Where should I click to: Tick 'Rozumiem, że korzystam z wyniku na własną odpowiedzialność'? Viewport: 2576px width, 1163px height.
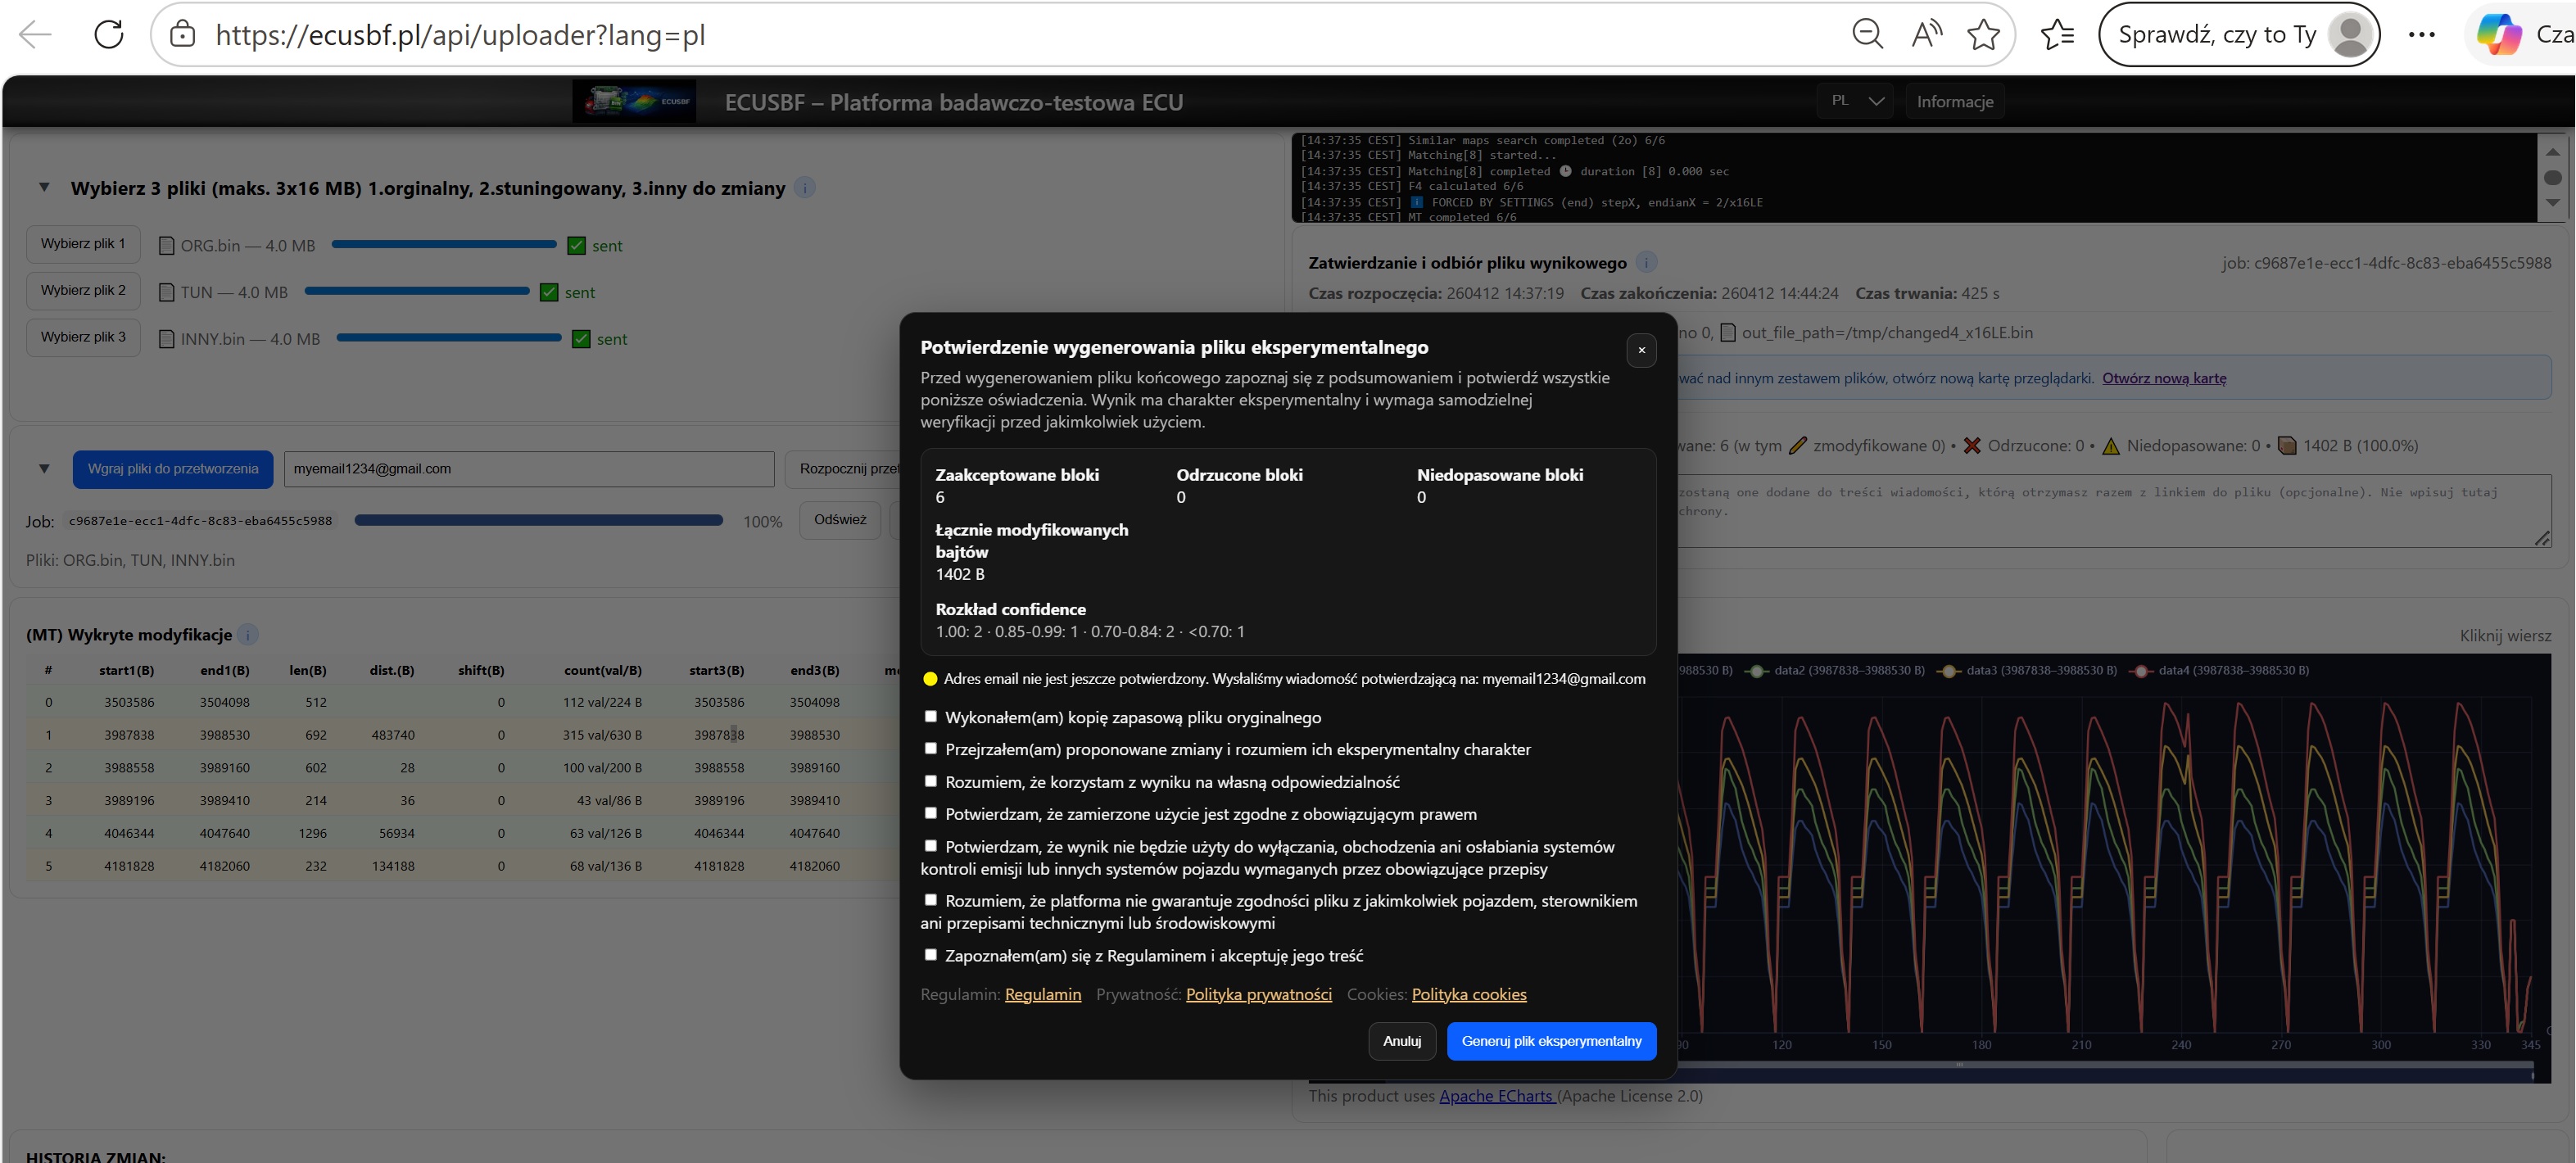click(931, 781)
